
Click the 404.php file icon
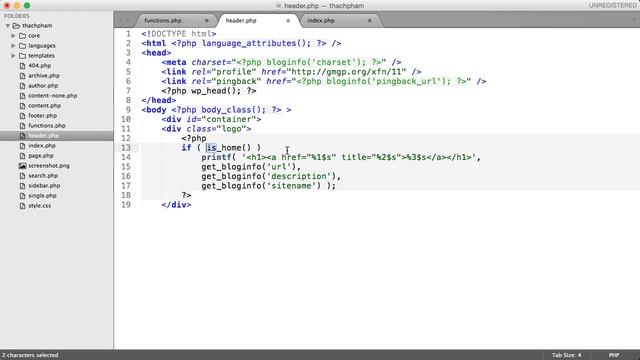(22, 66)
